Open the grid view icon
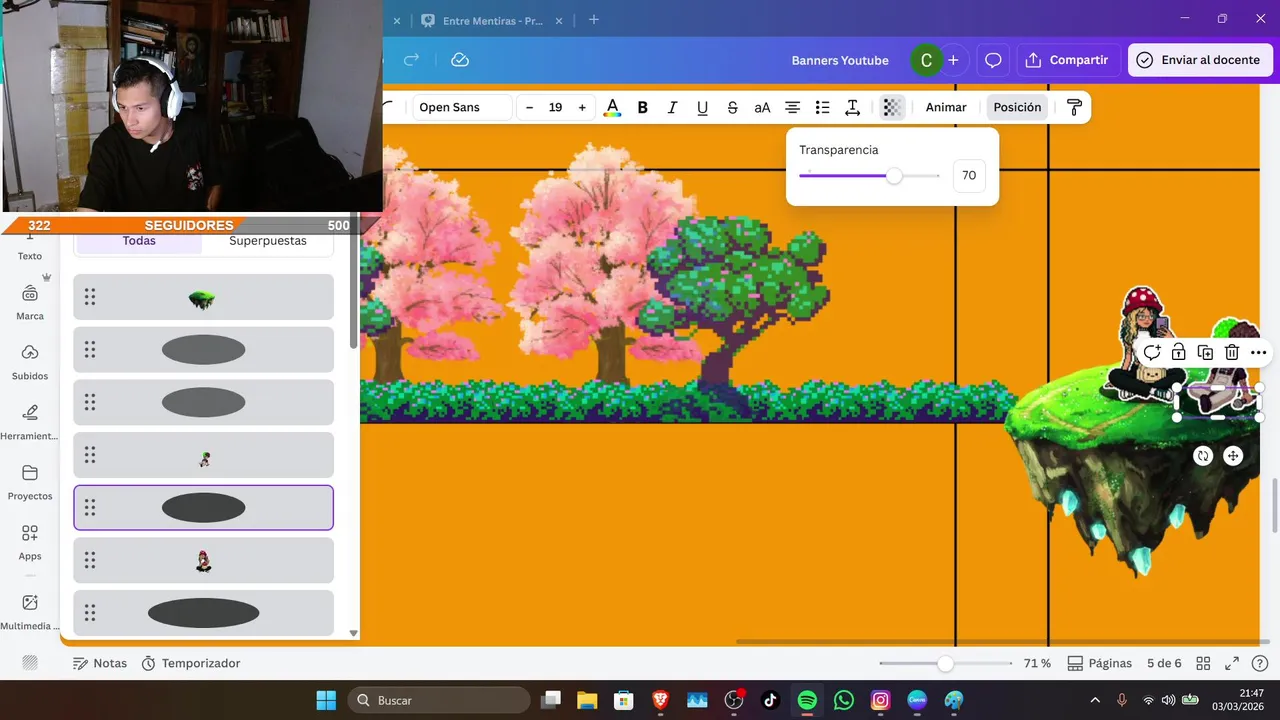The image size is (1280, 720). pyautogui.click(x=1203, y=663)
